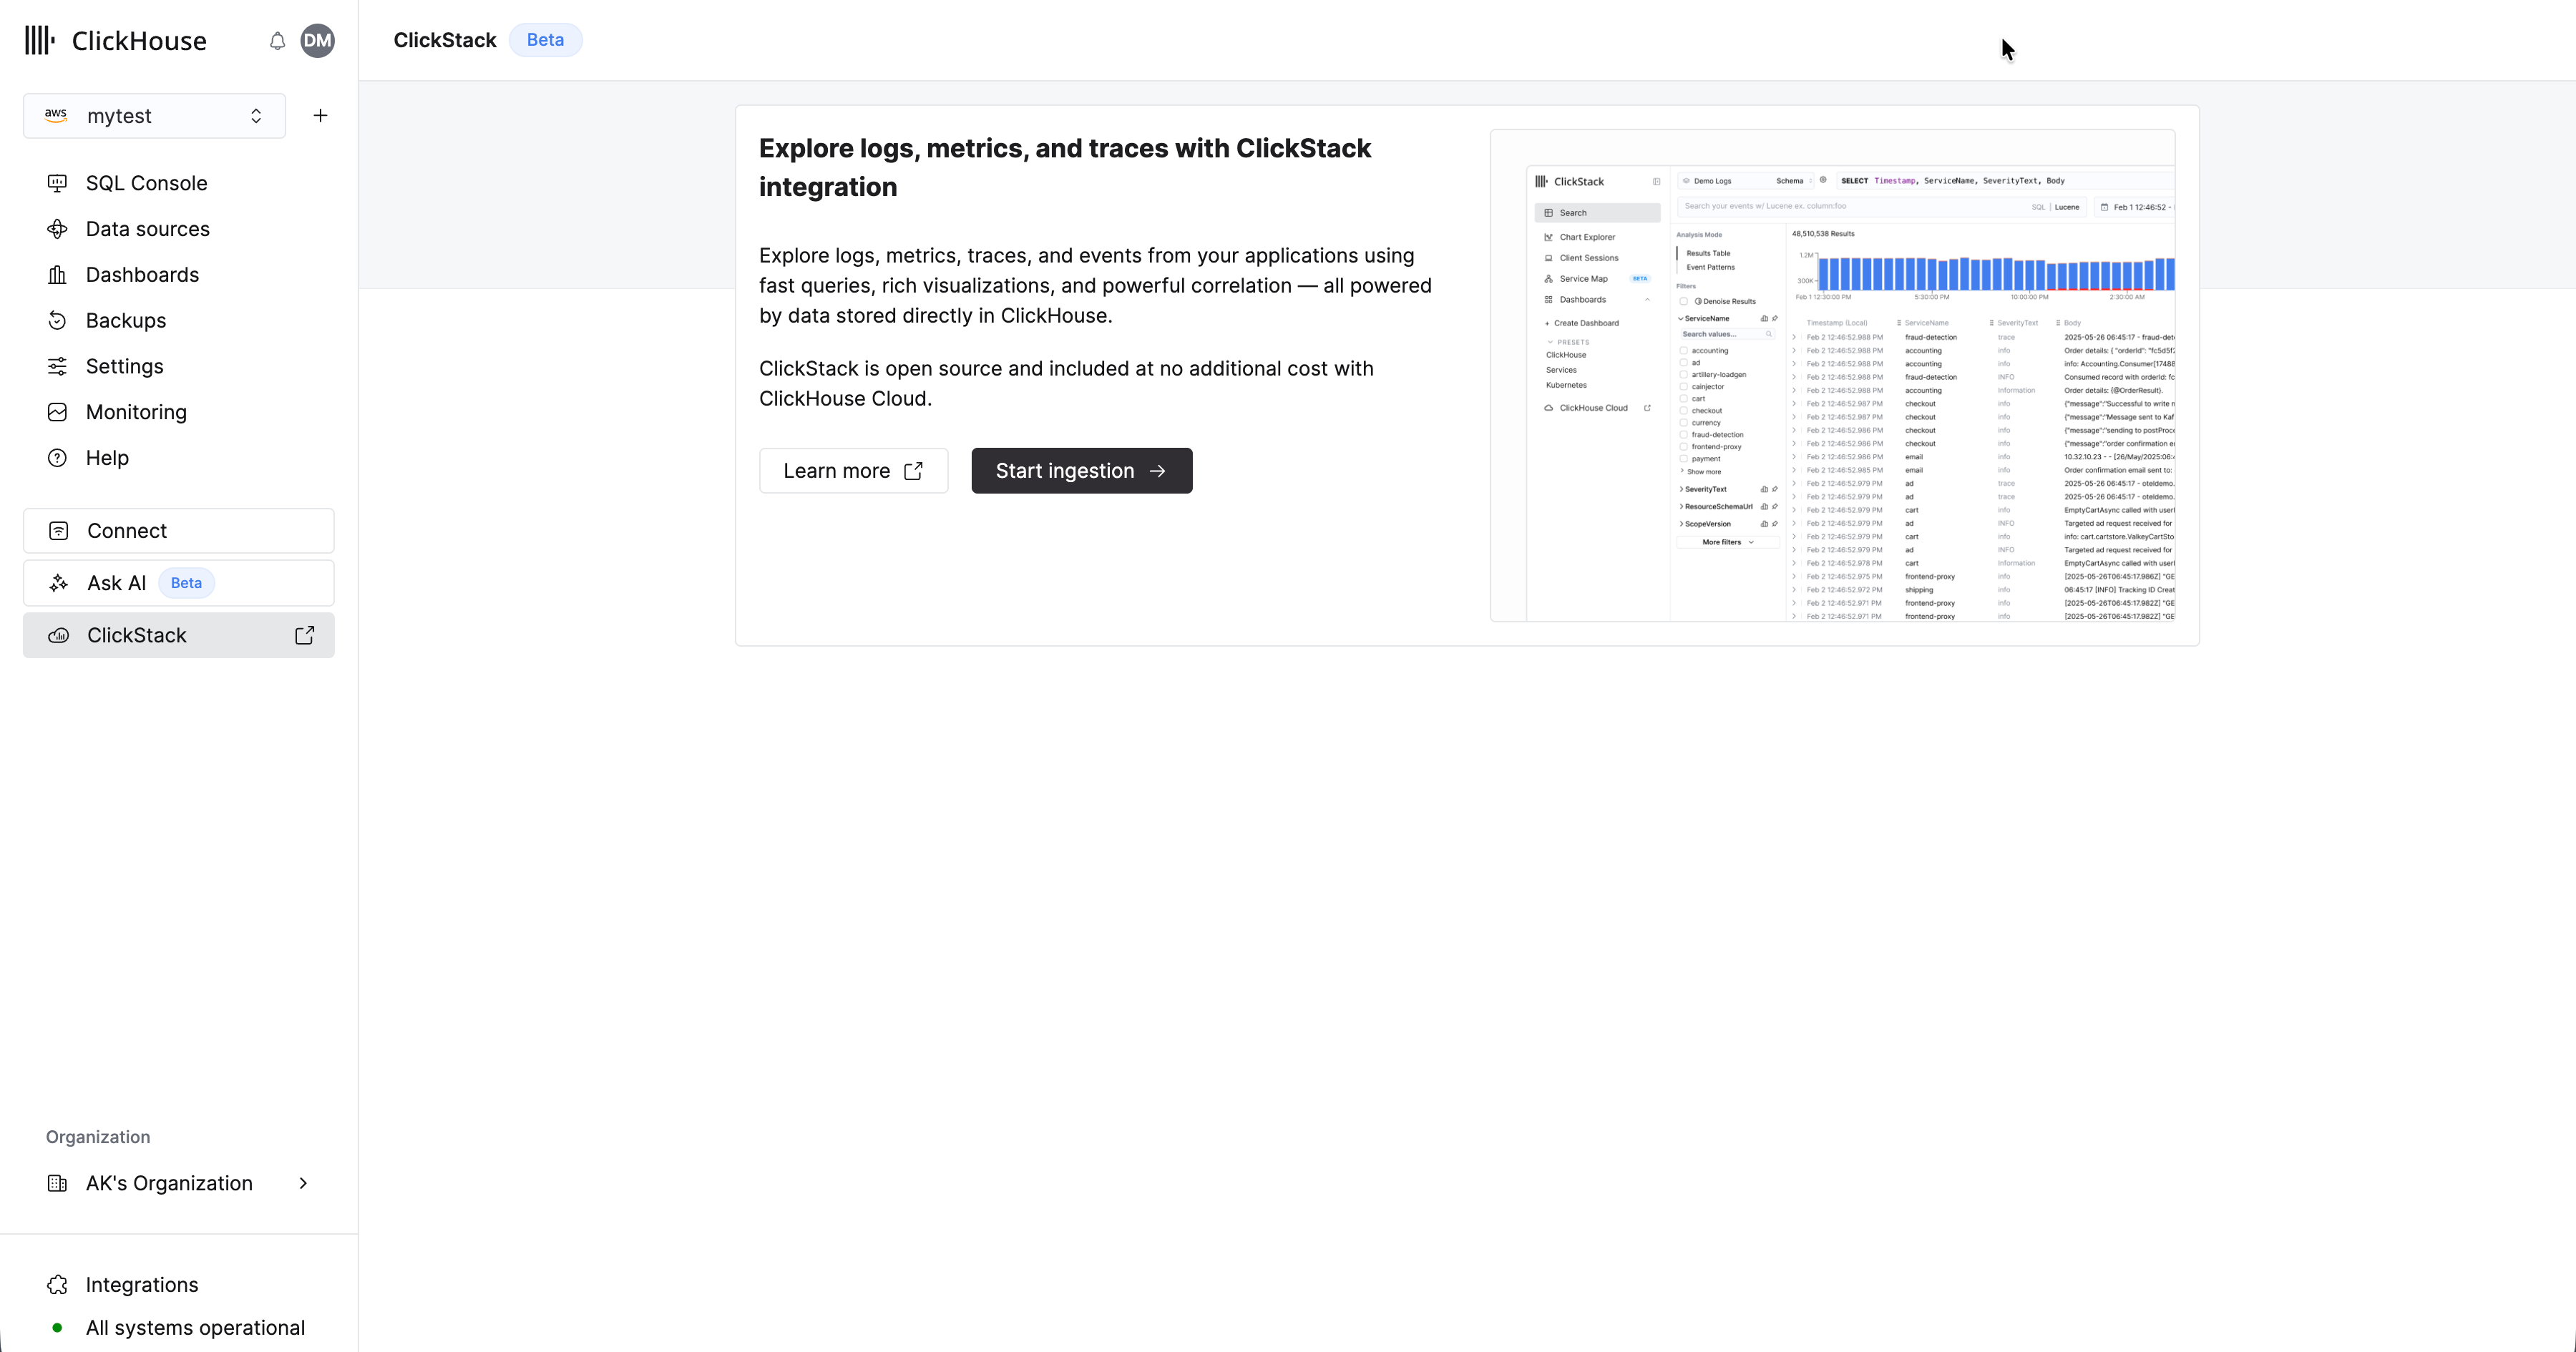Go to Data sources page
Image resolution: width=2576 pixels, height=1352 pixels.
[x=147, y=229]
